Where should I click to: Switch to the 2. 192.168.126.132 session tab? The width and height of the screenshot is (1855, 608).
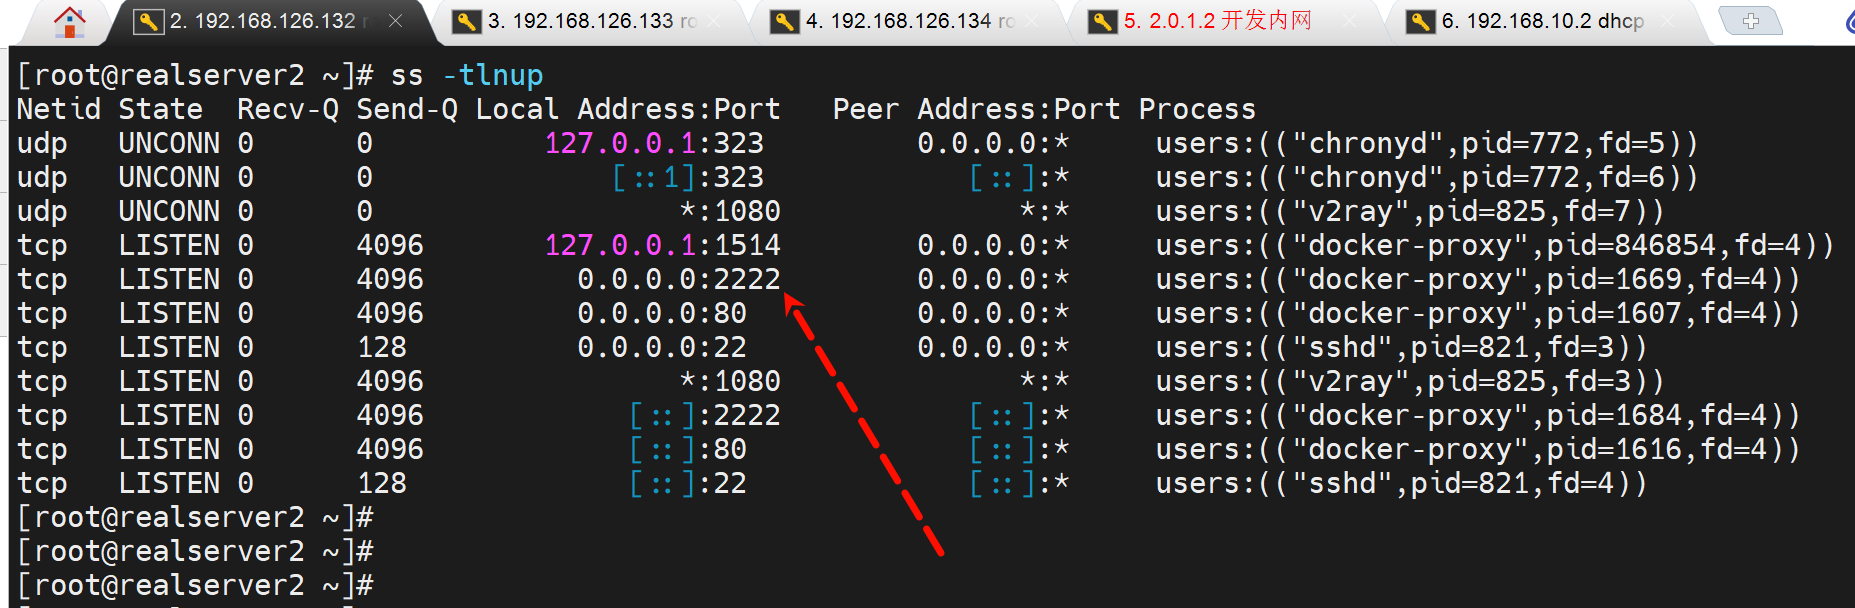click(262, 21)
